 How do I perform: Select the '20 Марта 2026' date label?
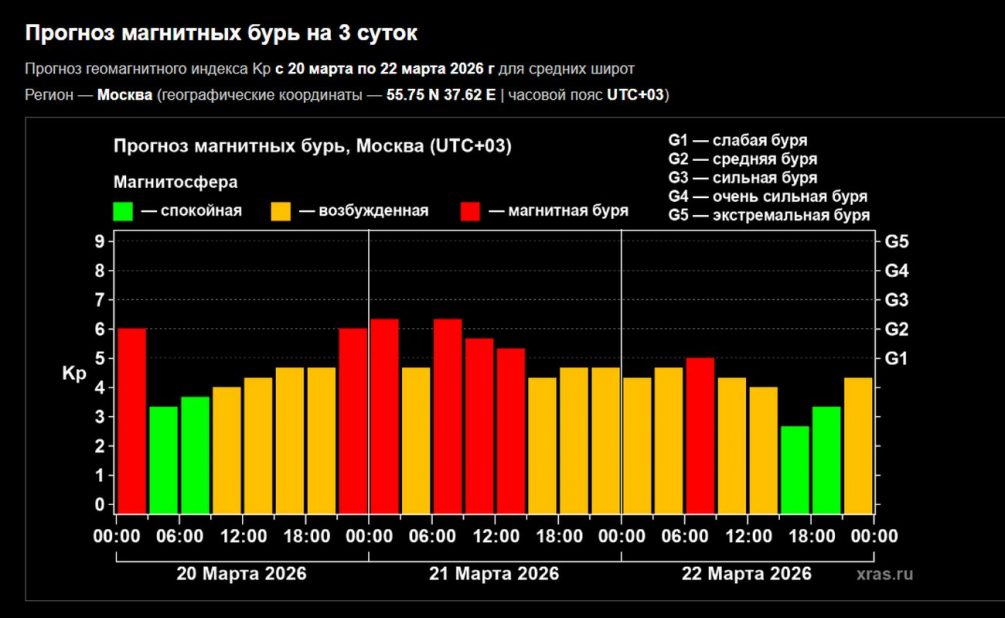click(242, 574)
